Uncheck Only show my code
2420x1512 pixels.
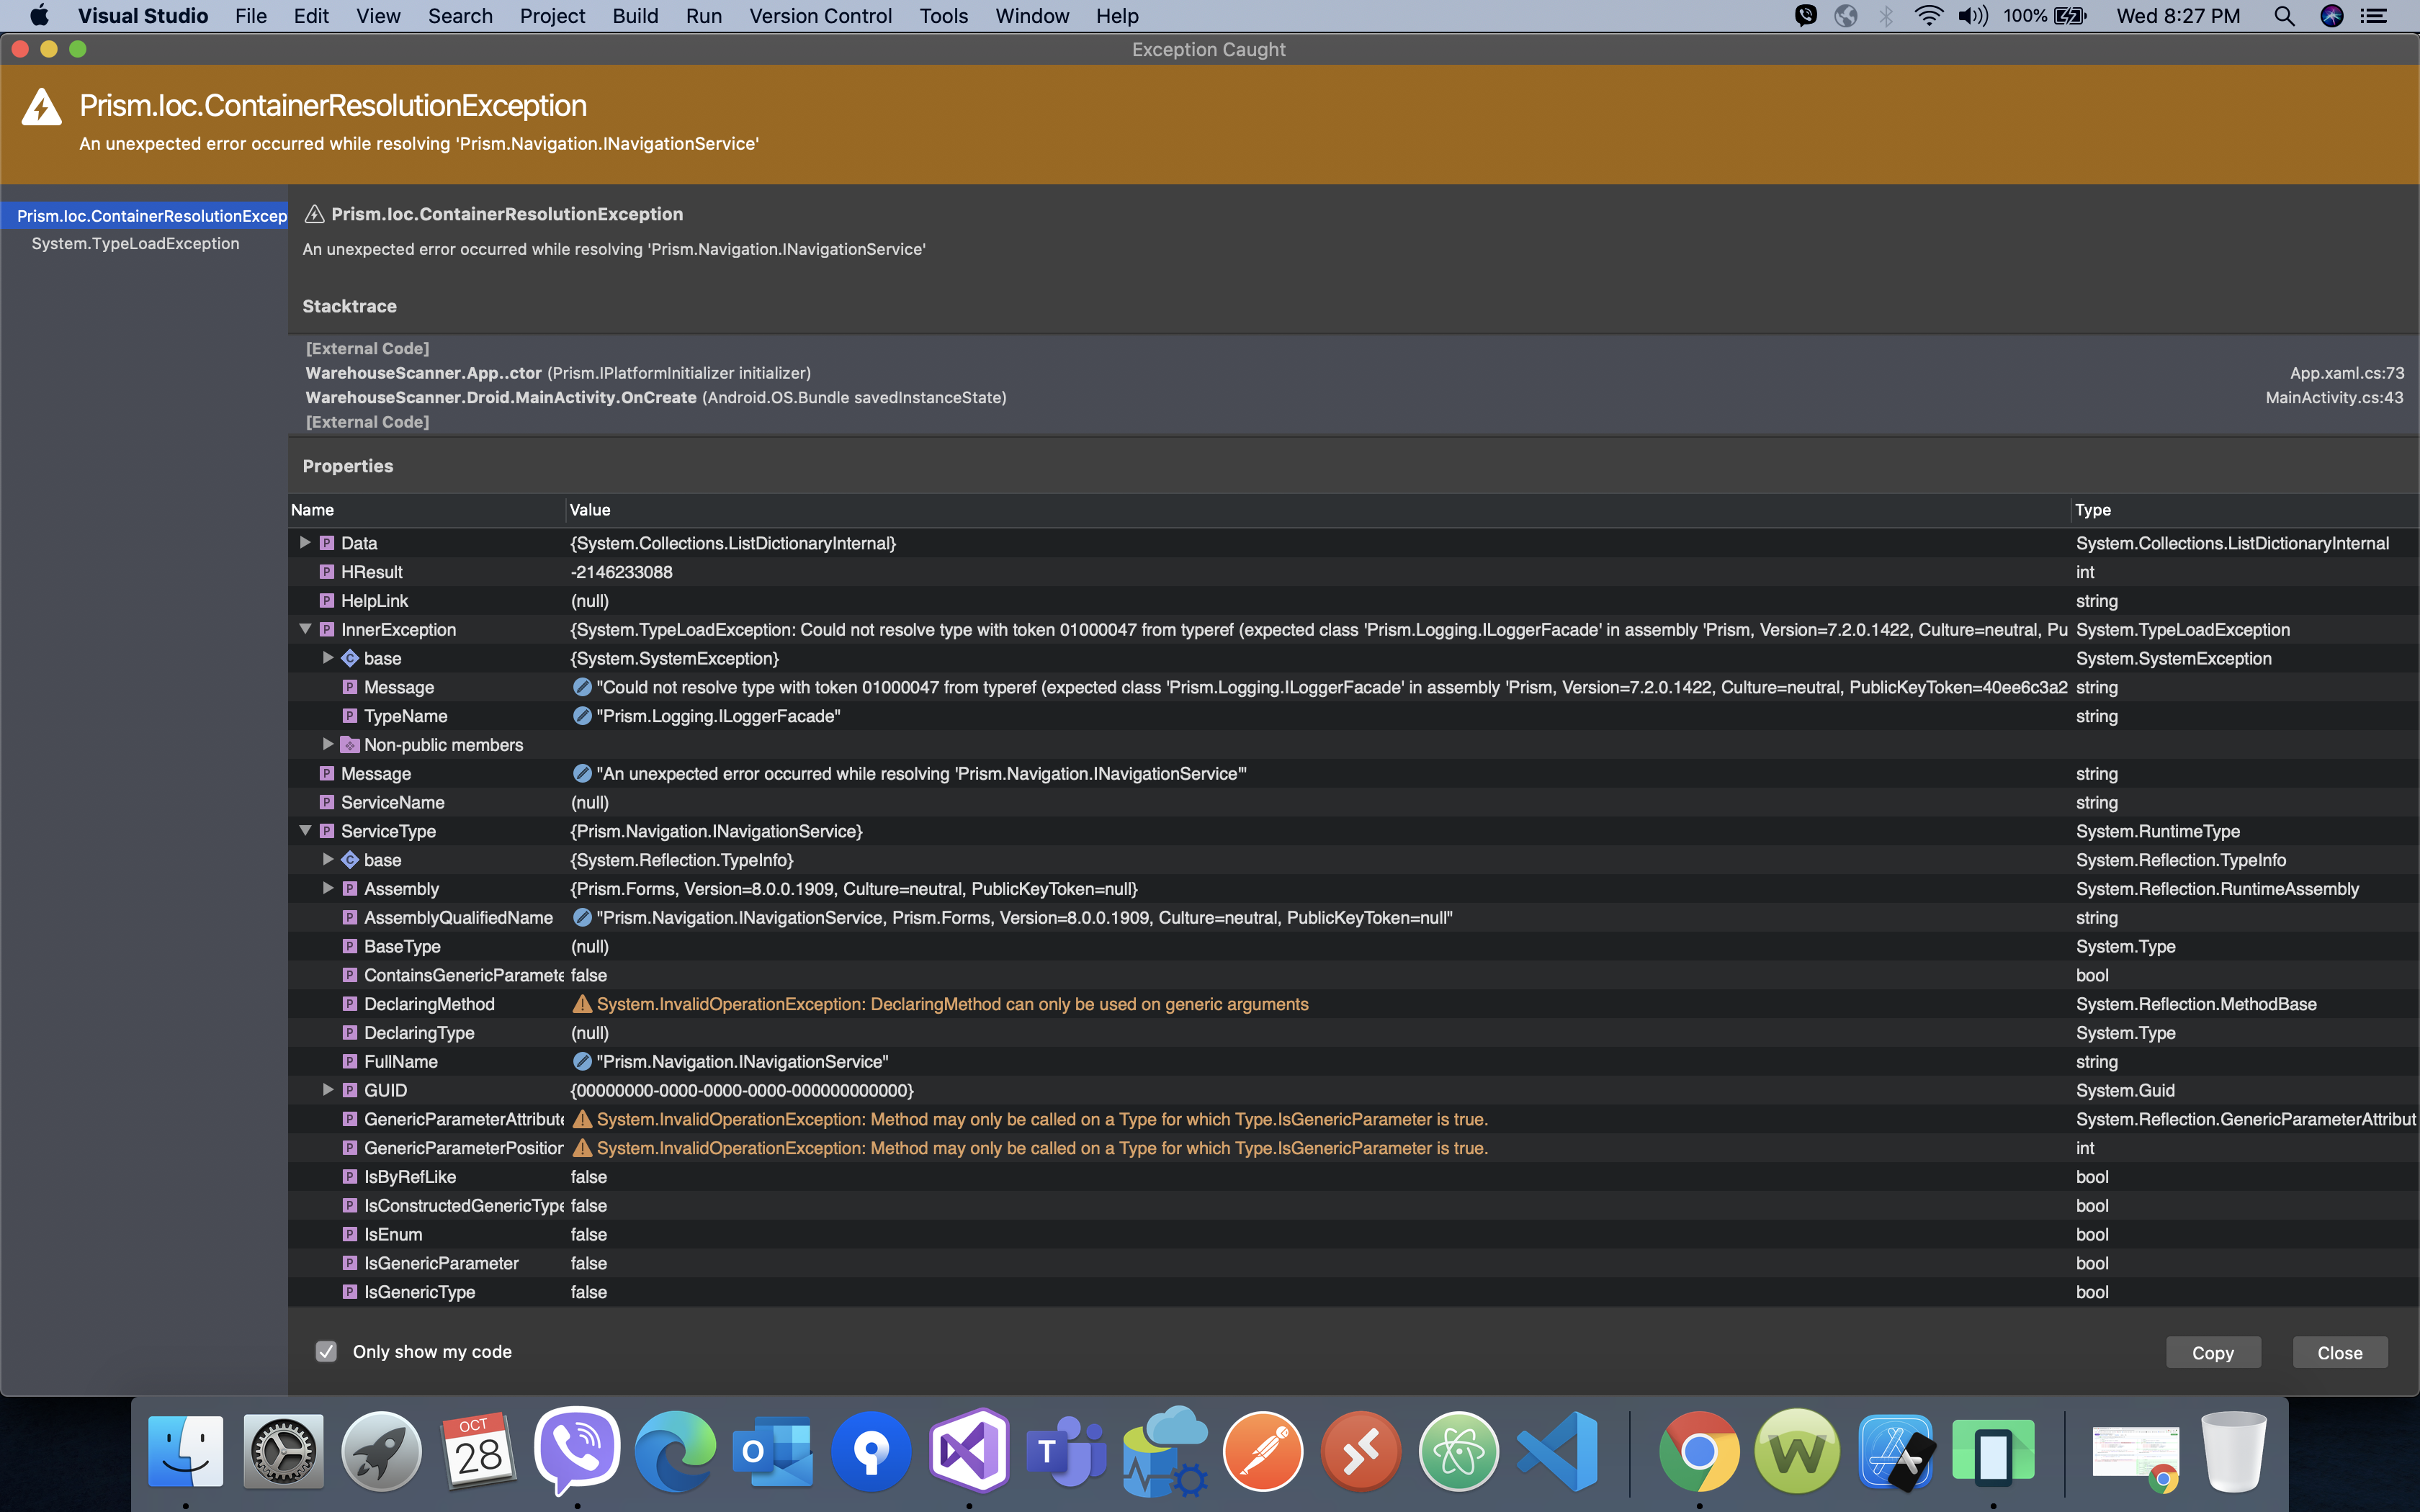[x=326, y=1351]
